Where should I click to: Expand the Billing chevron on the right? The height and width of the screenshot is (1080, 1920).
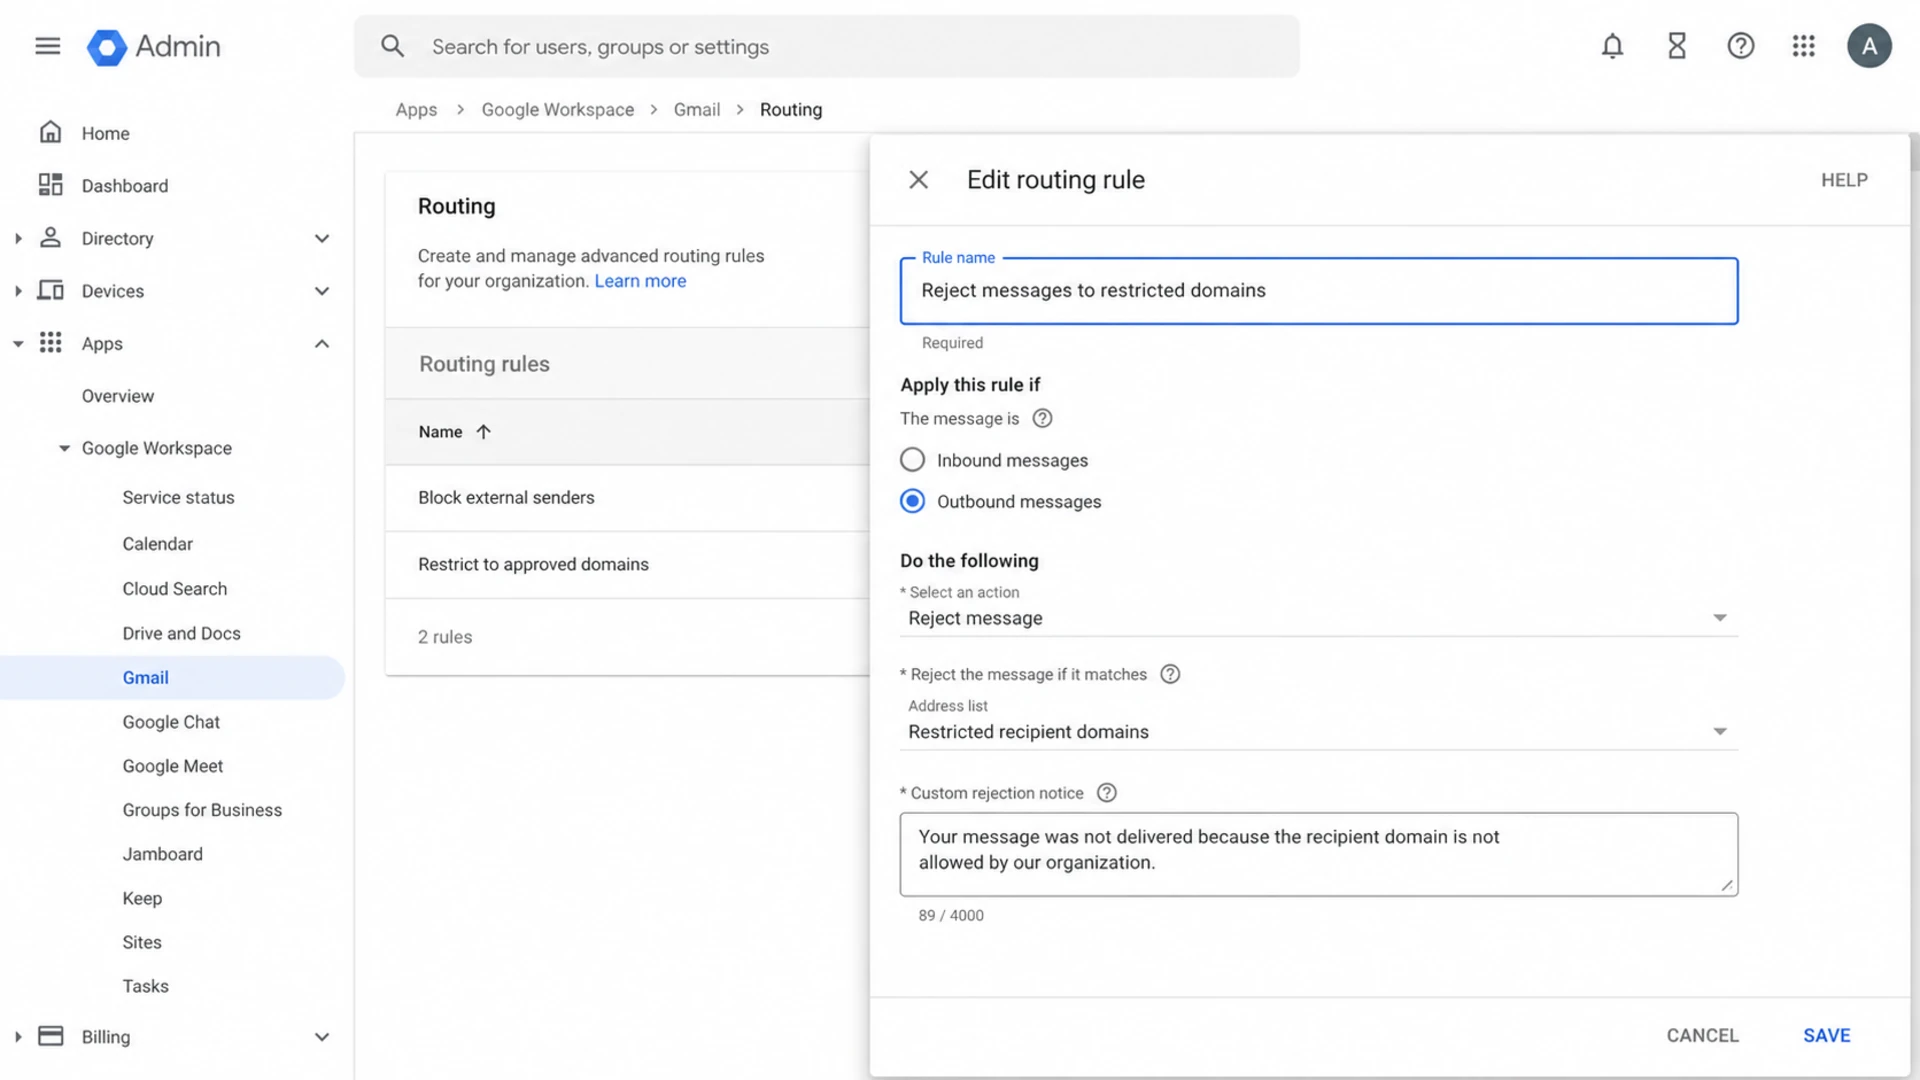click(322, 1037)
